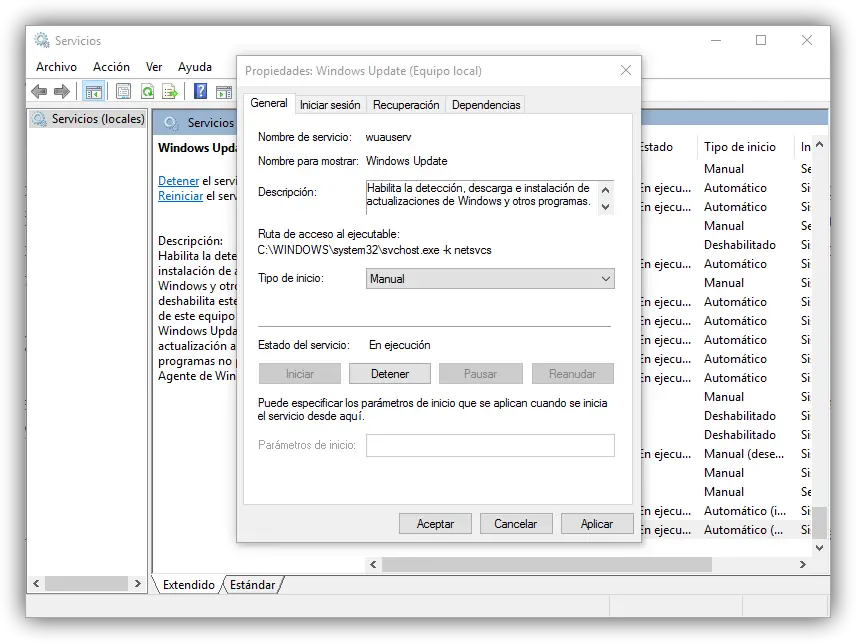Click the services list horizontal scroll left arrow
Screen dimensions: 856x643
pyautogui.click(x=373, y=564)
